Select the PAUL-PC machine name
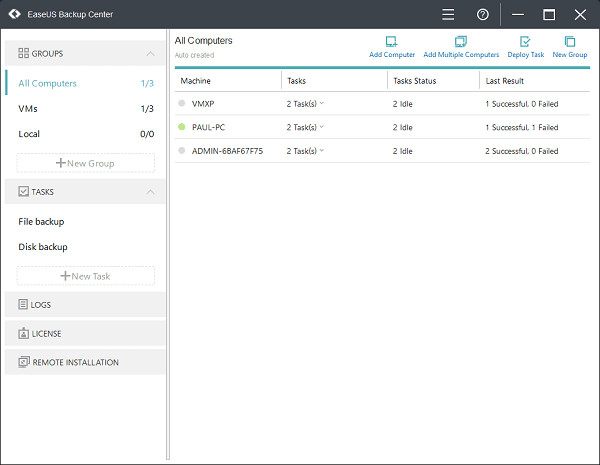 209,127
